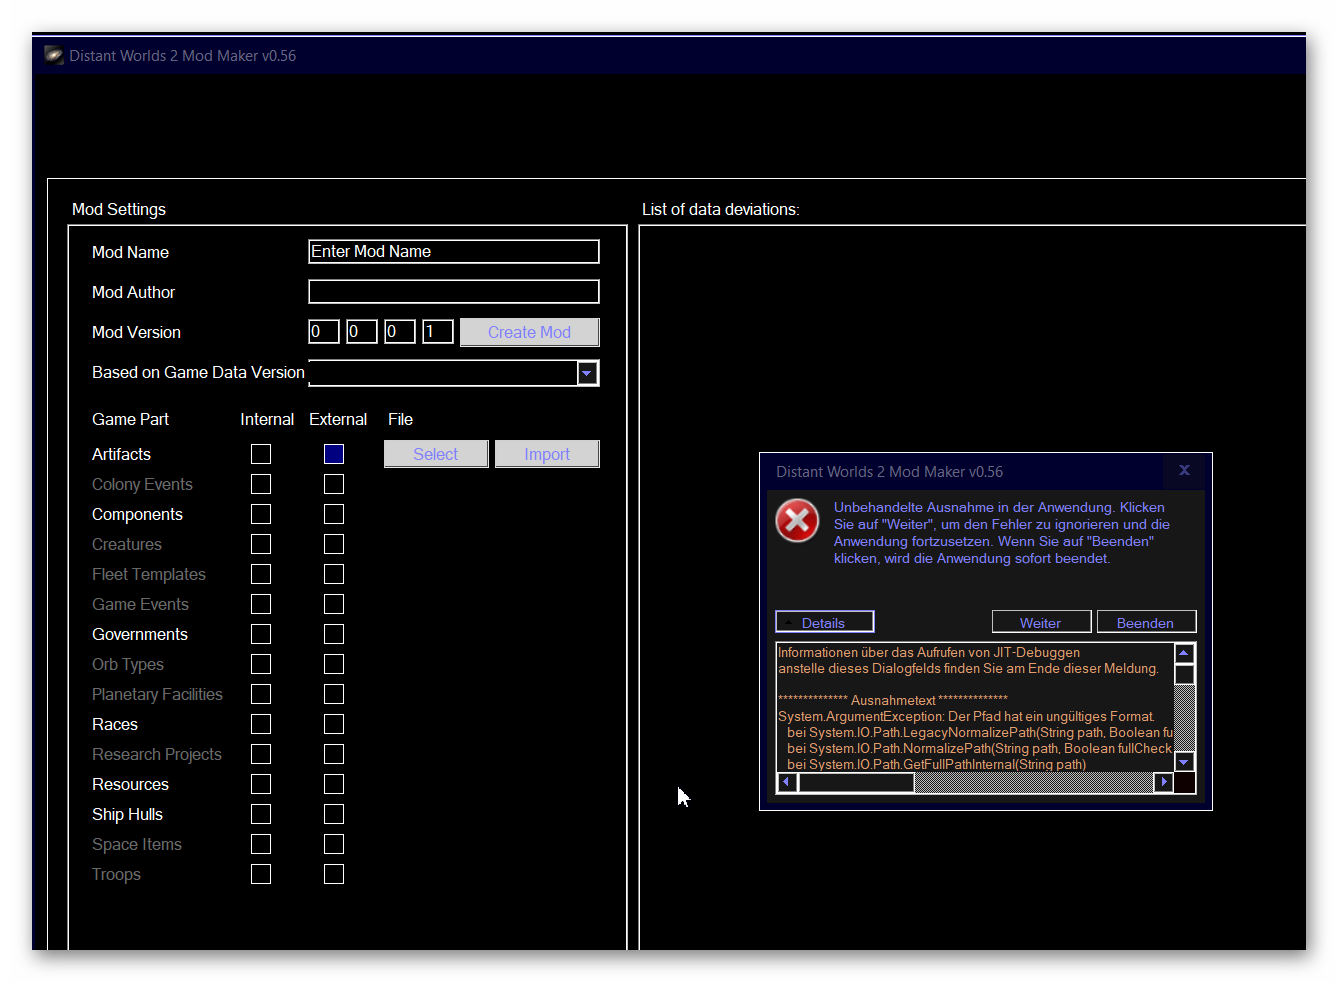
Task: Toggle the Artifacts Internal checkbox
Action: [261, 454]
